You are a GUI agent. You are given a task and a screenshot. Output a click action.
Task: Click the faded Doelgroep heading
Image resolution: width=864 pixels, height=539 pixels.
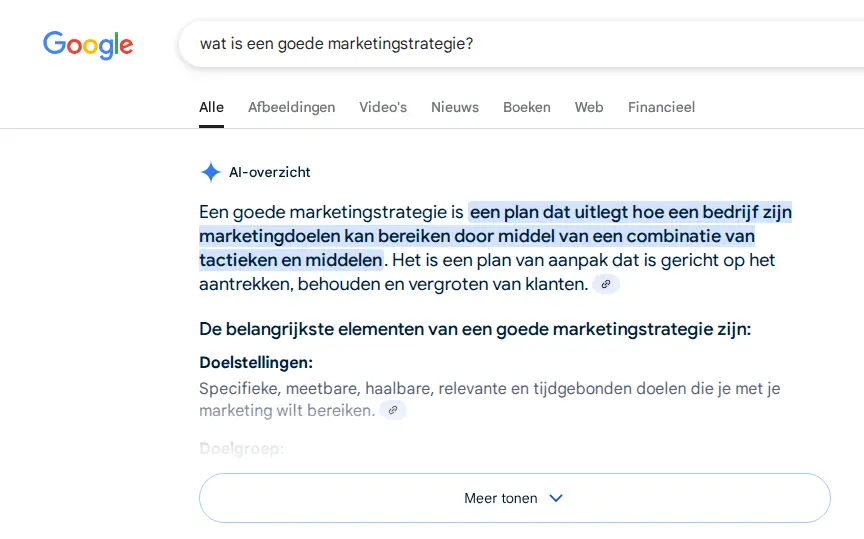(241, 449)
